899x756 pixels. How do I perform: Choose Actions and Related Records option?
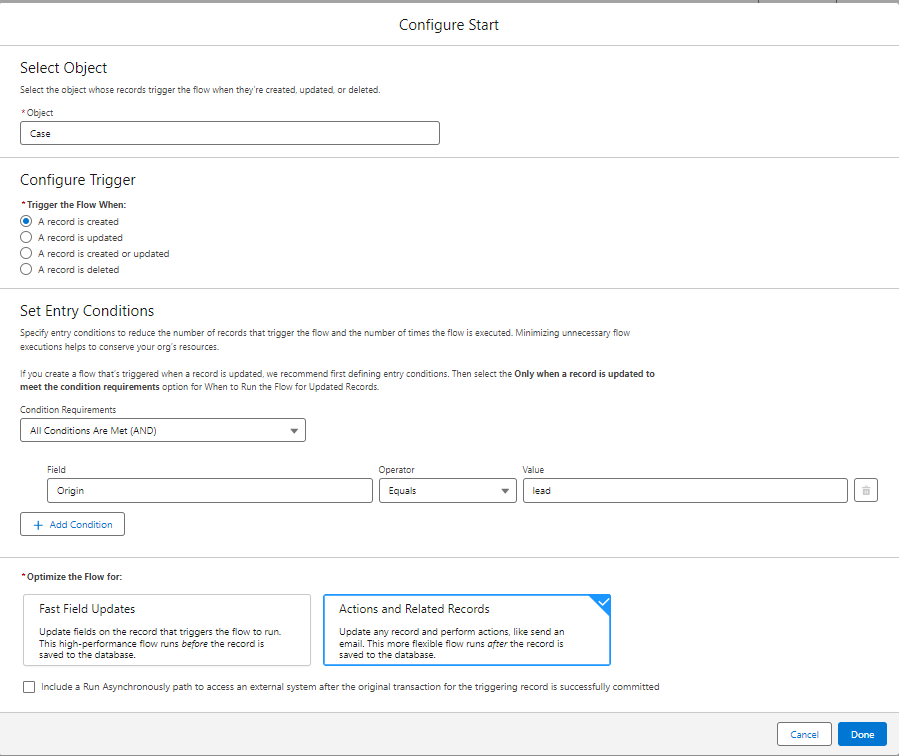pyautogui.click(x=466, y=630)
